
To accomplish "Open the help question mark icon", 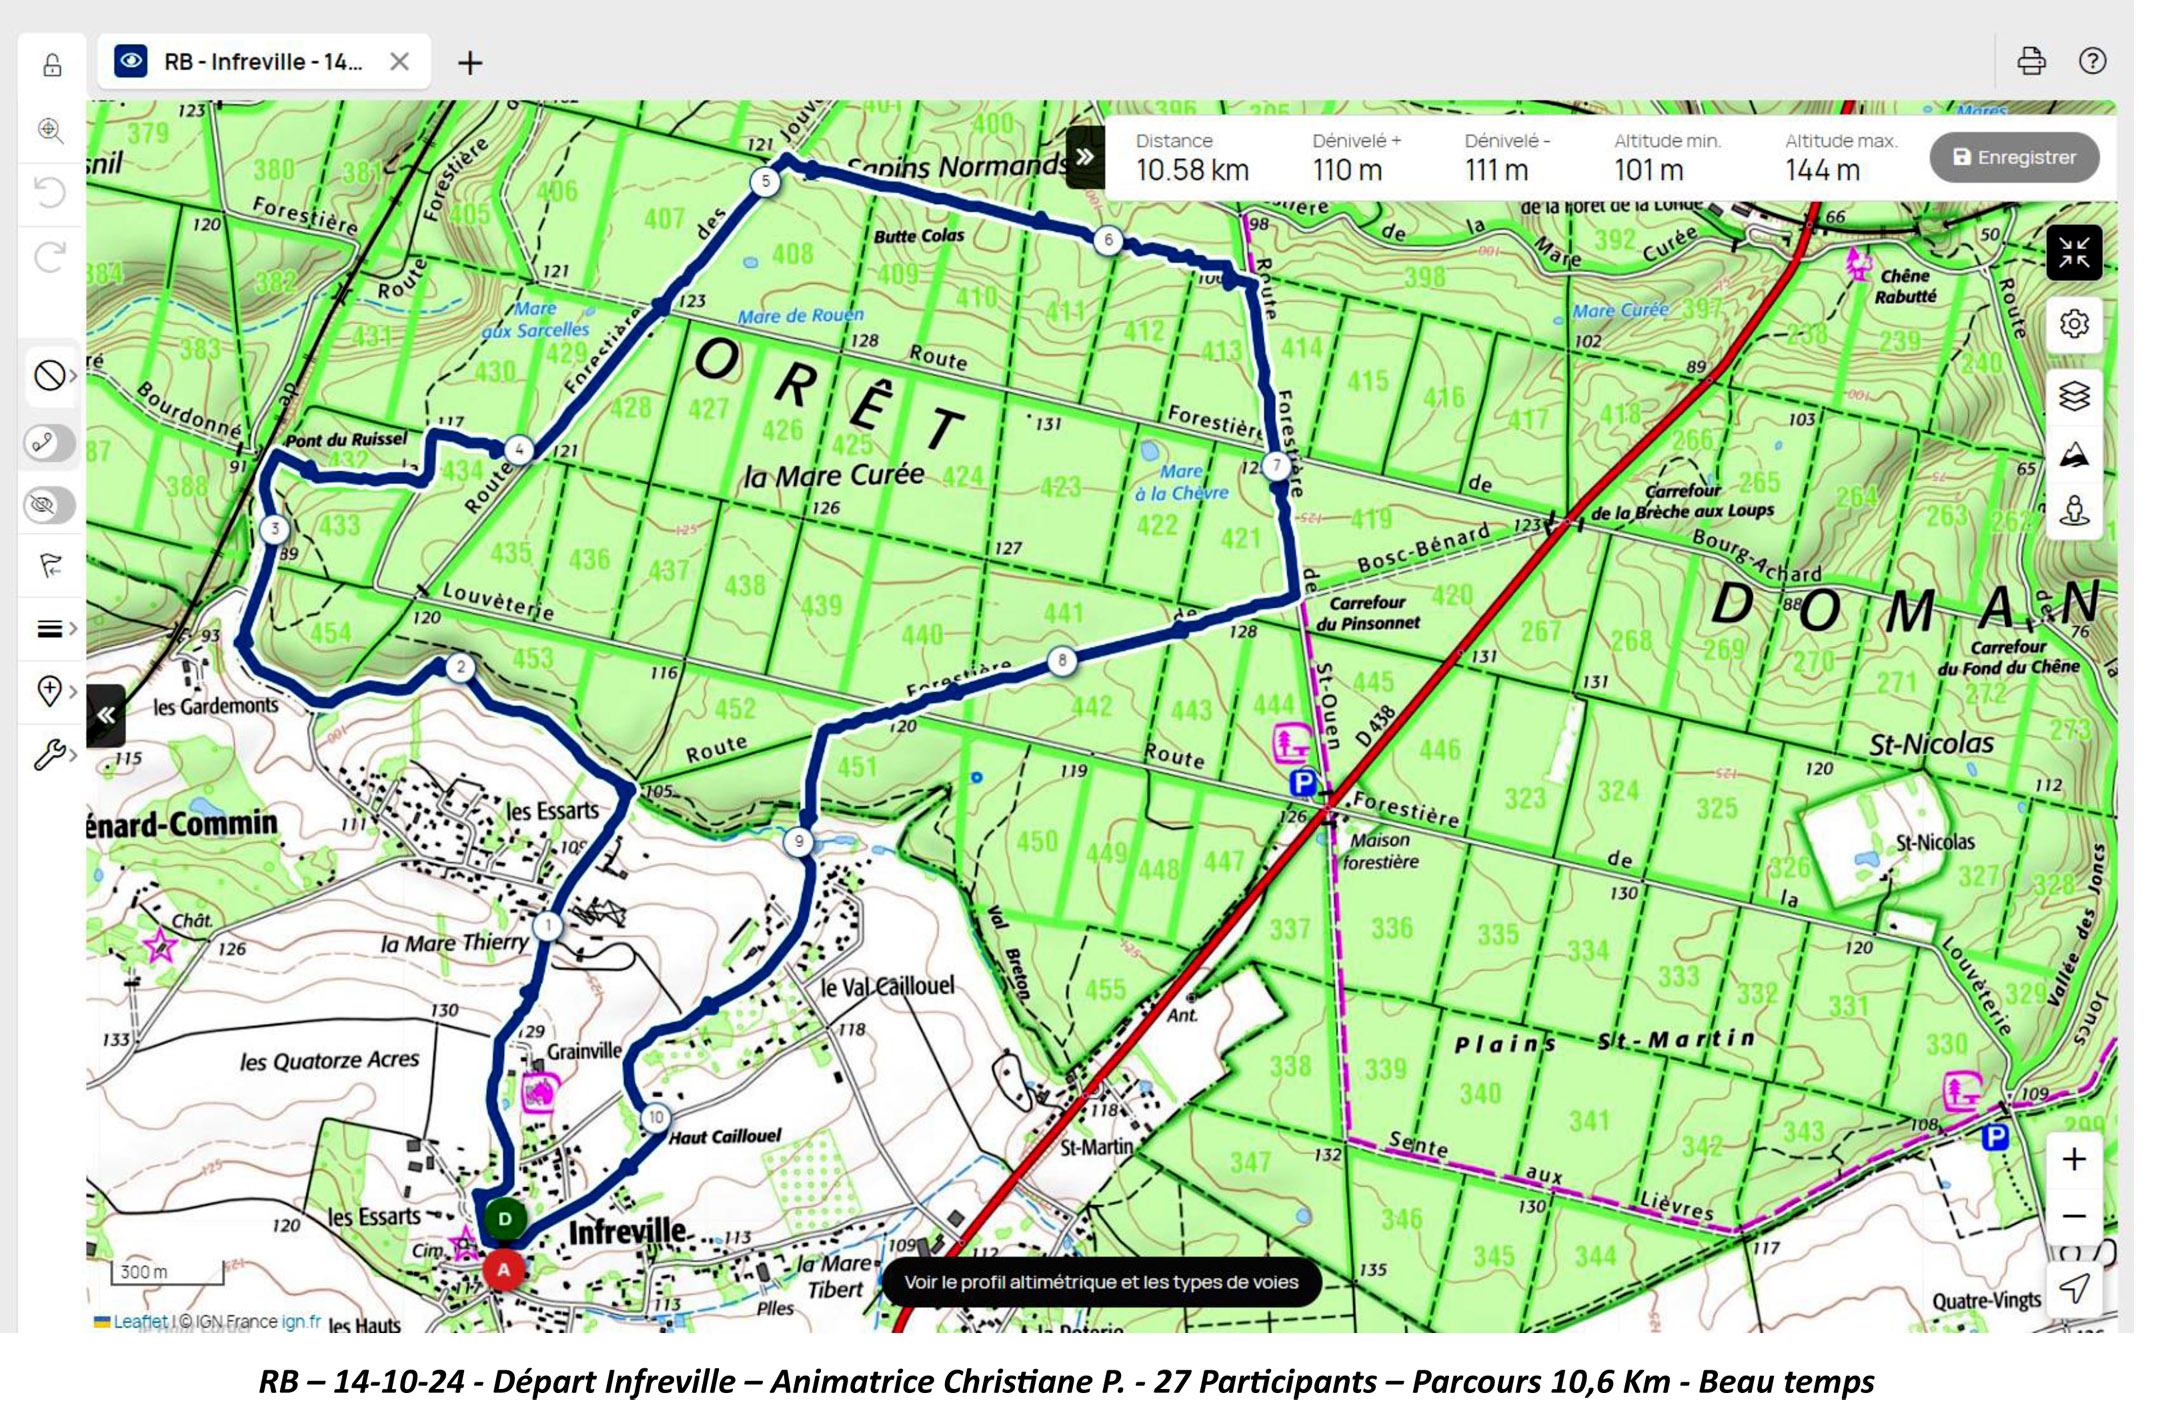I will tap(2092, 61).
